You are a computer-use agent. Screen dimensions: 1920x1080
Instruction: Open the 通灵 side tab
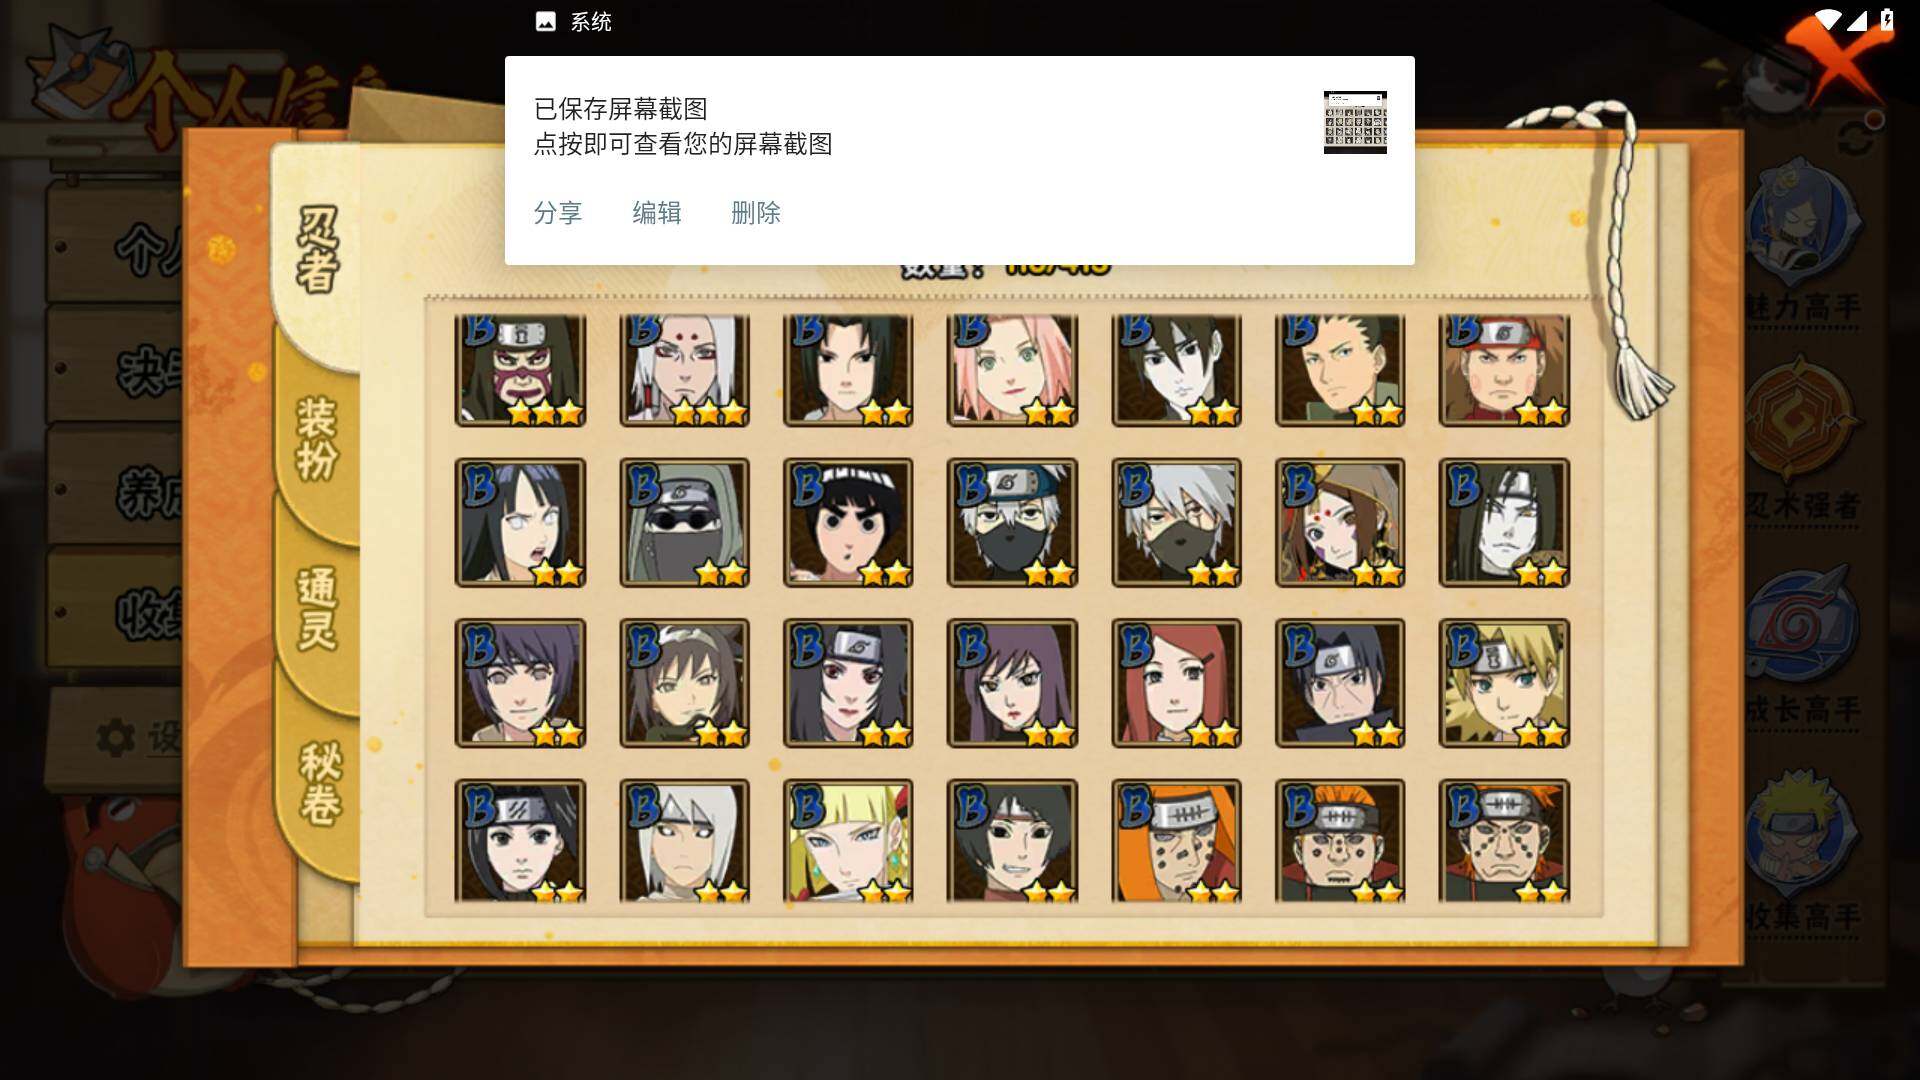tap(316, 608)
